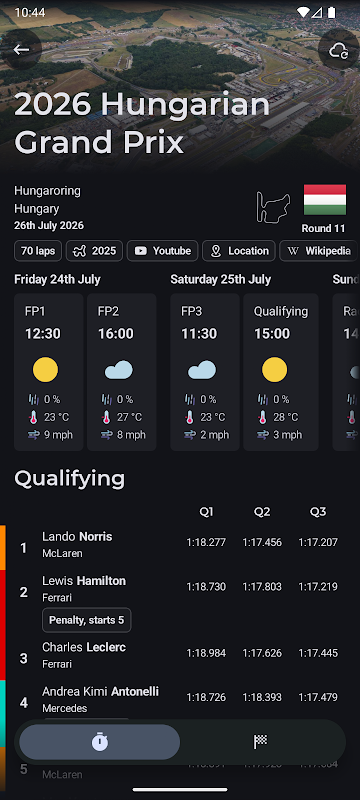Image resolution: width=360 pixels, height=800 pixels.
Task: Open the Wikipedia link chip
Action: [x=319, y=251]
